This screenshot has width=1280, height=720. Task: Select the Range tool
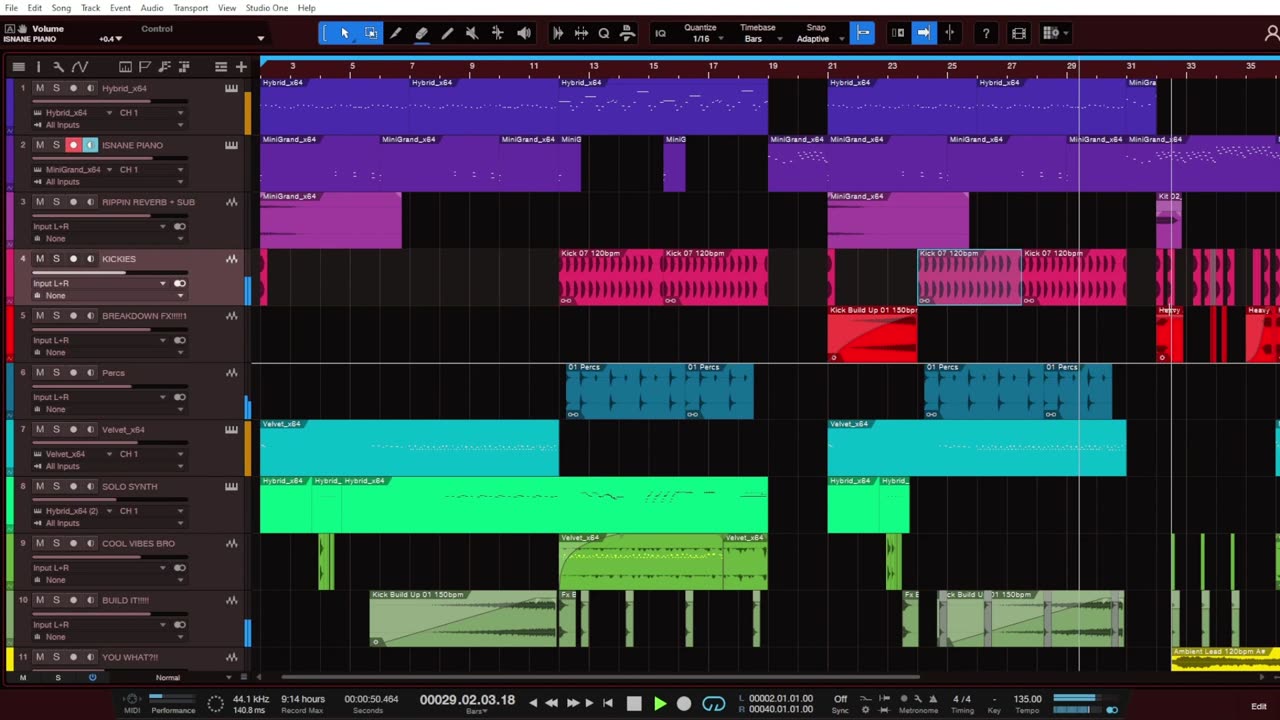click(x=371, y=33)
